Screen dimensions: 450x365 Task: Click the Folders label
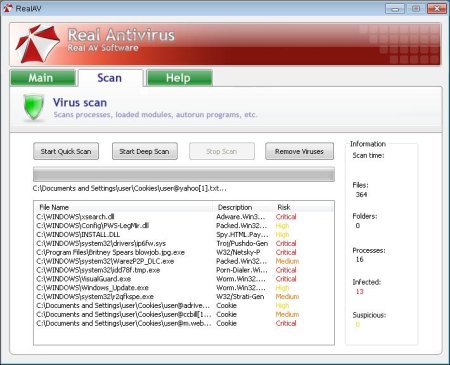coord(365,216)
